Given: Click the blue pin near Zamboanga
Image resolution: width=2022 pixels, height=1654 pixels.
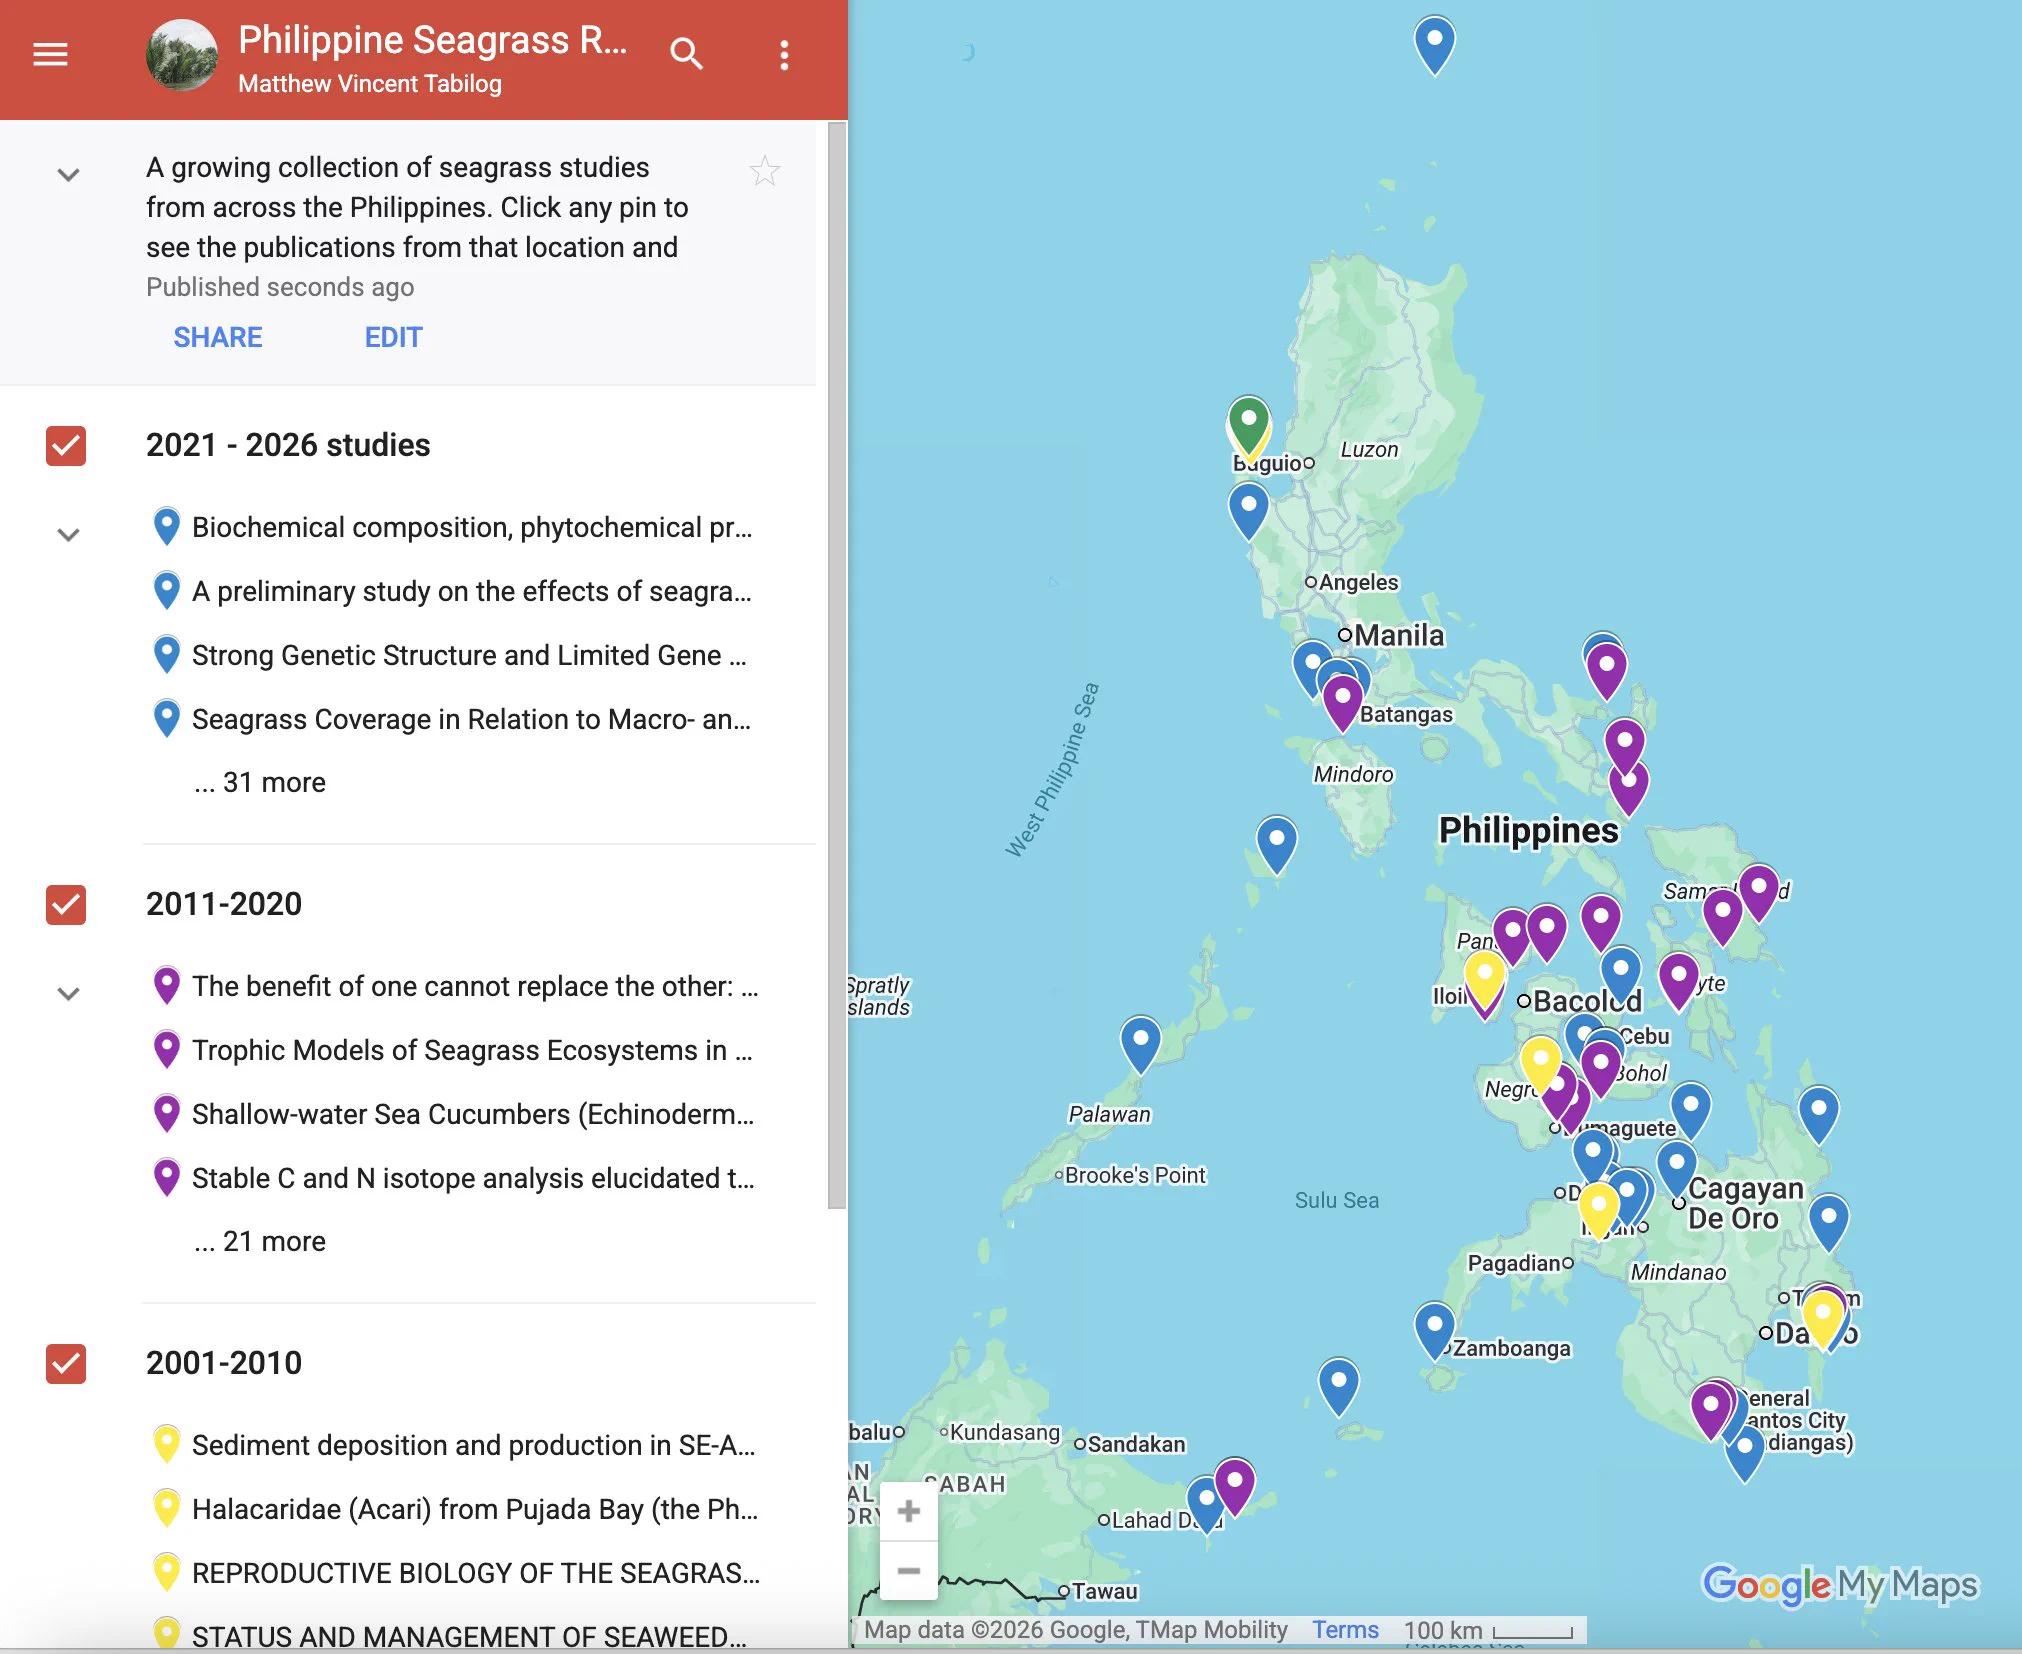Looking at the screenshot, I should pyautogui.click(x=1434, y=1330).
